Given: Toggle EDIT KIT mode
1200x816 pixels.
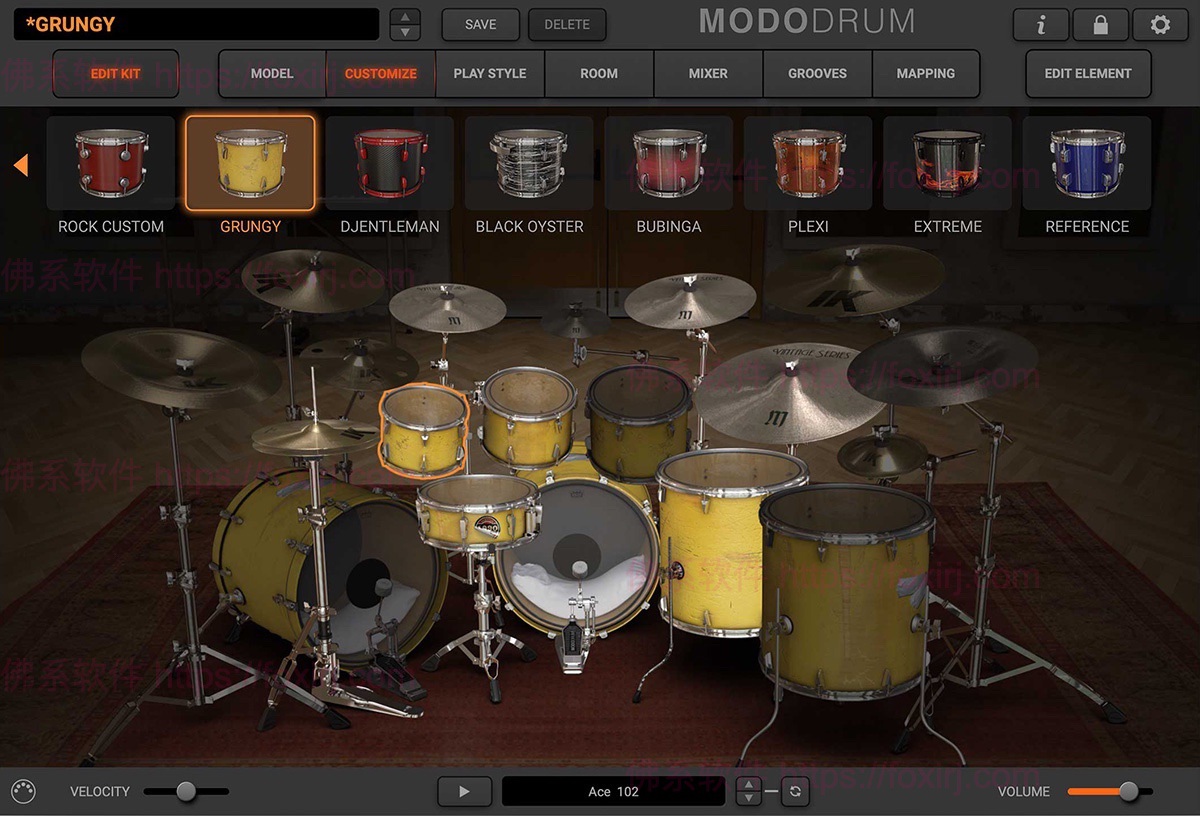Looking at the screenshot, I should (115, 73).
